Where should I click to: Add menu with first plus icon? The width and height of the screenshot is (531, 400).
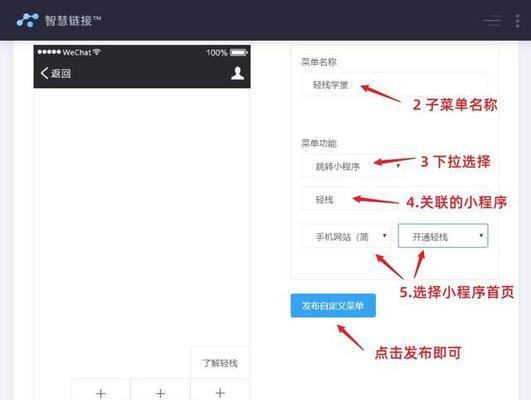[101, 393]
